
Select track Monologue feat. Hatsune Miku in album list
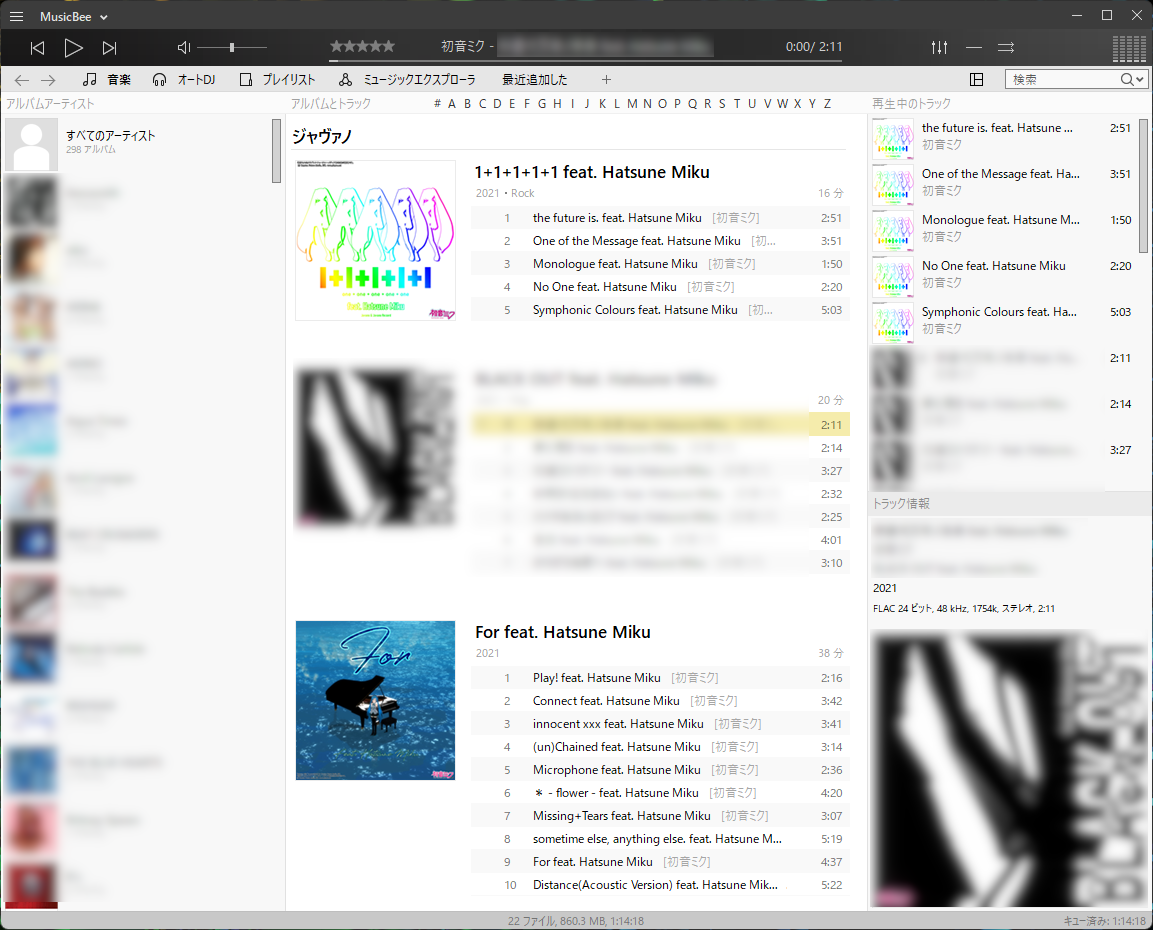pos(660,264)
